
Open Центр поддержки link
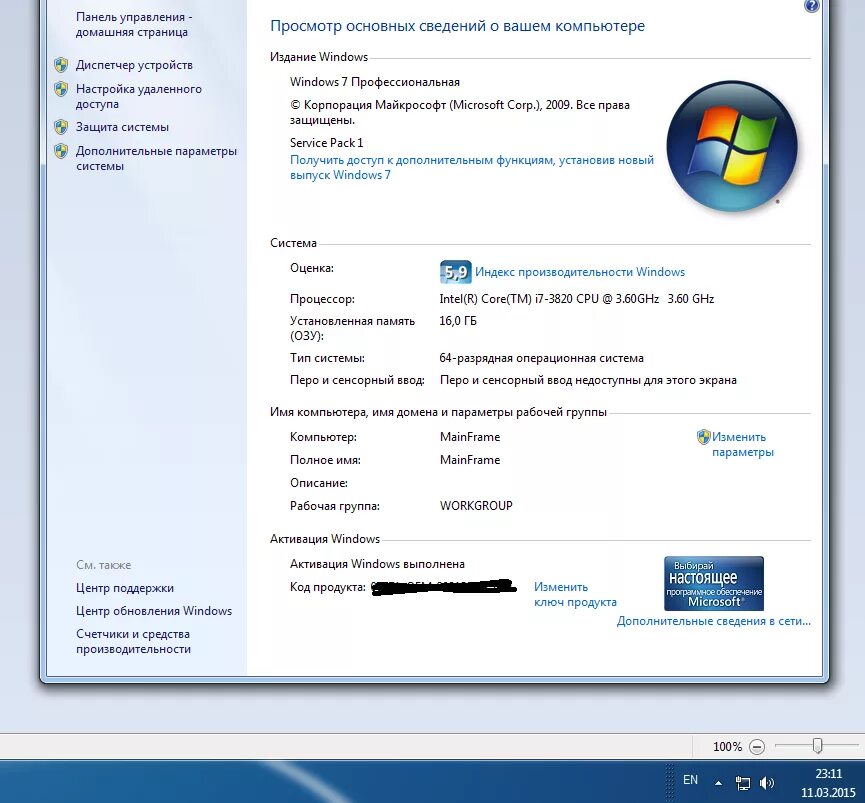coord(125,588)
